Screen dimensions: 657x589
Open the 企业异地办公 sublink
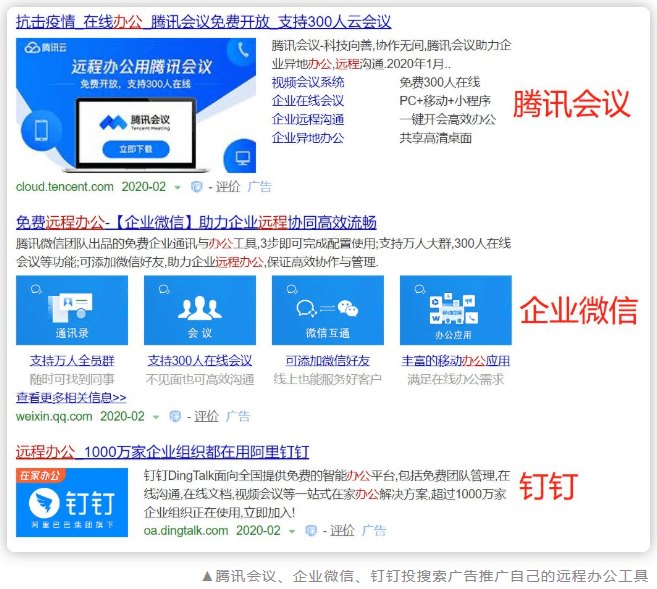[x=308, y=138]
